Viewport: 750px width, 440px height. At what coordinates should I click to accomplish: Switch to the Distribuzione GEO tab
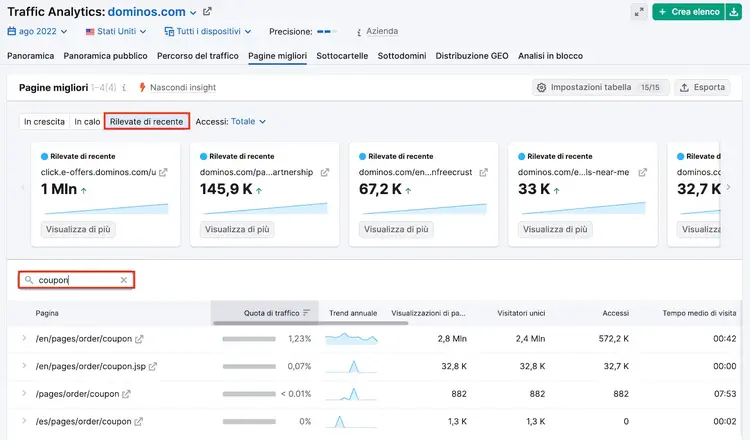point(472,56)
